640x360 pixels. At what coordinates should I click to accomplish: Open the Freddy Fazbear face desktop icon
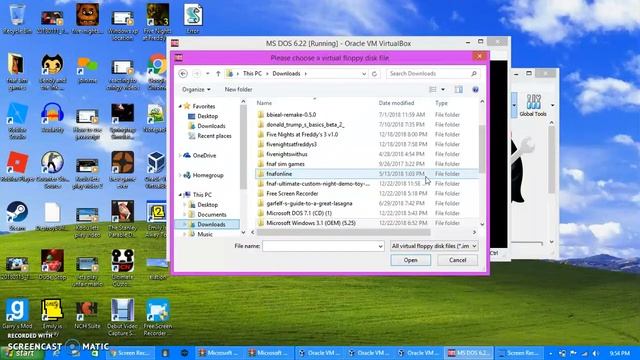87,19
